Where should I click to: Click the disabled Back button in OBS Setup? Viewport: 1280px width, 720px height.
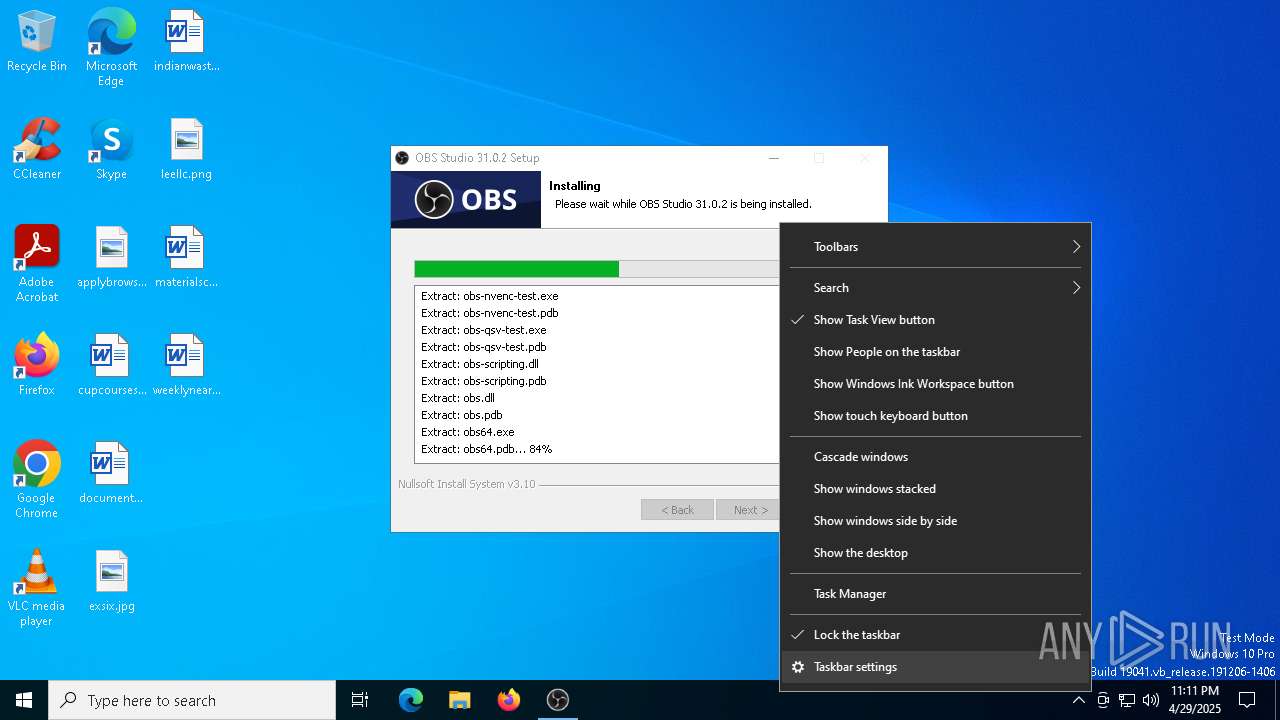point(677,510)
